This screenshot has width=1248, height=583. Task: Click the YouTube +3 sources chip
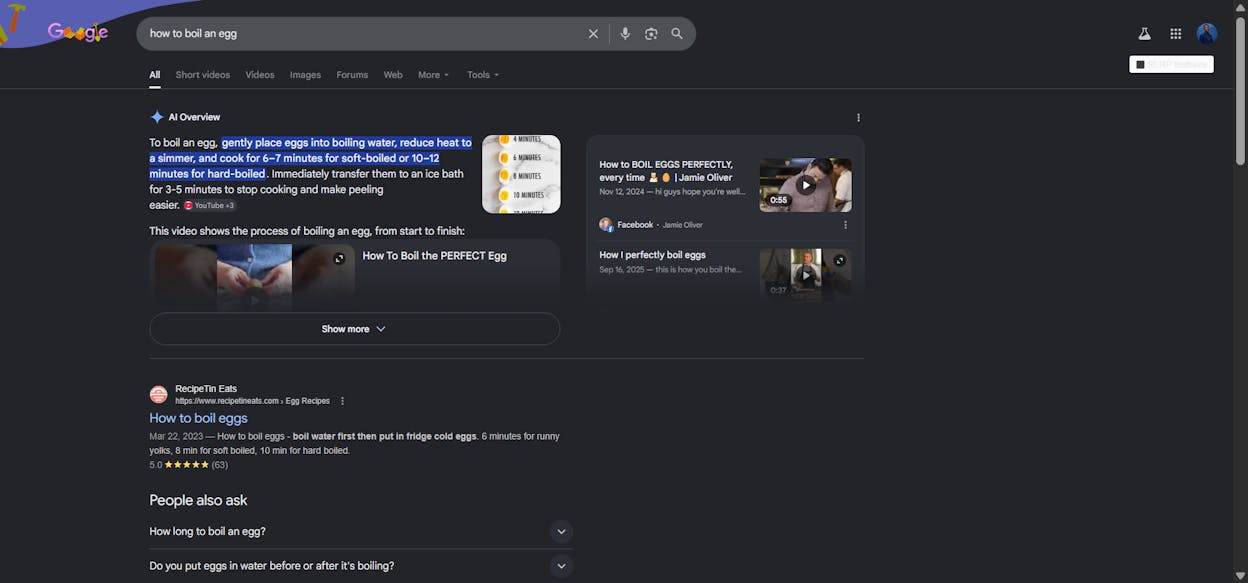tap(210, 205)
